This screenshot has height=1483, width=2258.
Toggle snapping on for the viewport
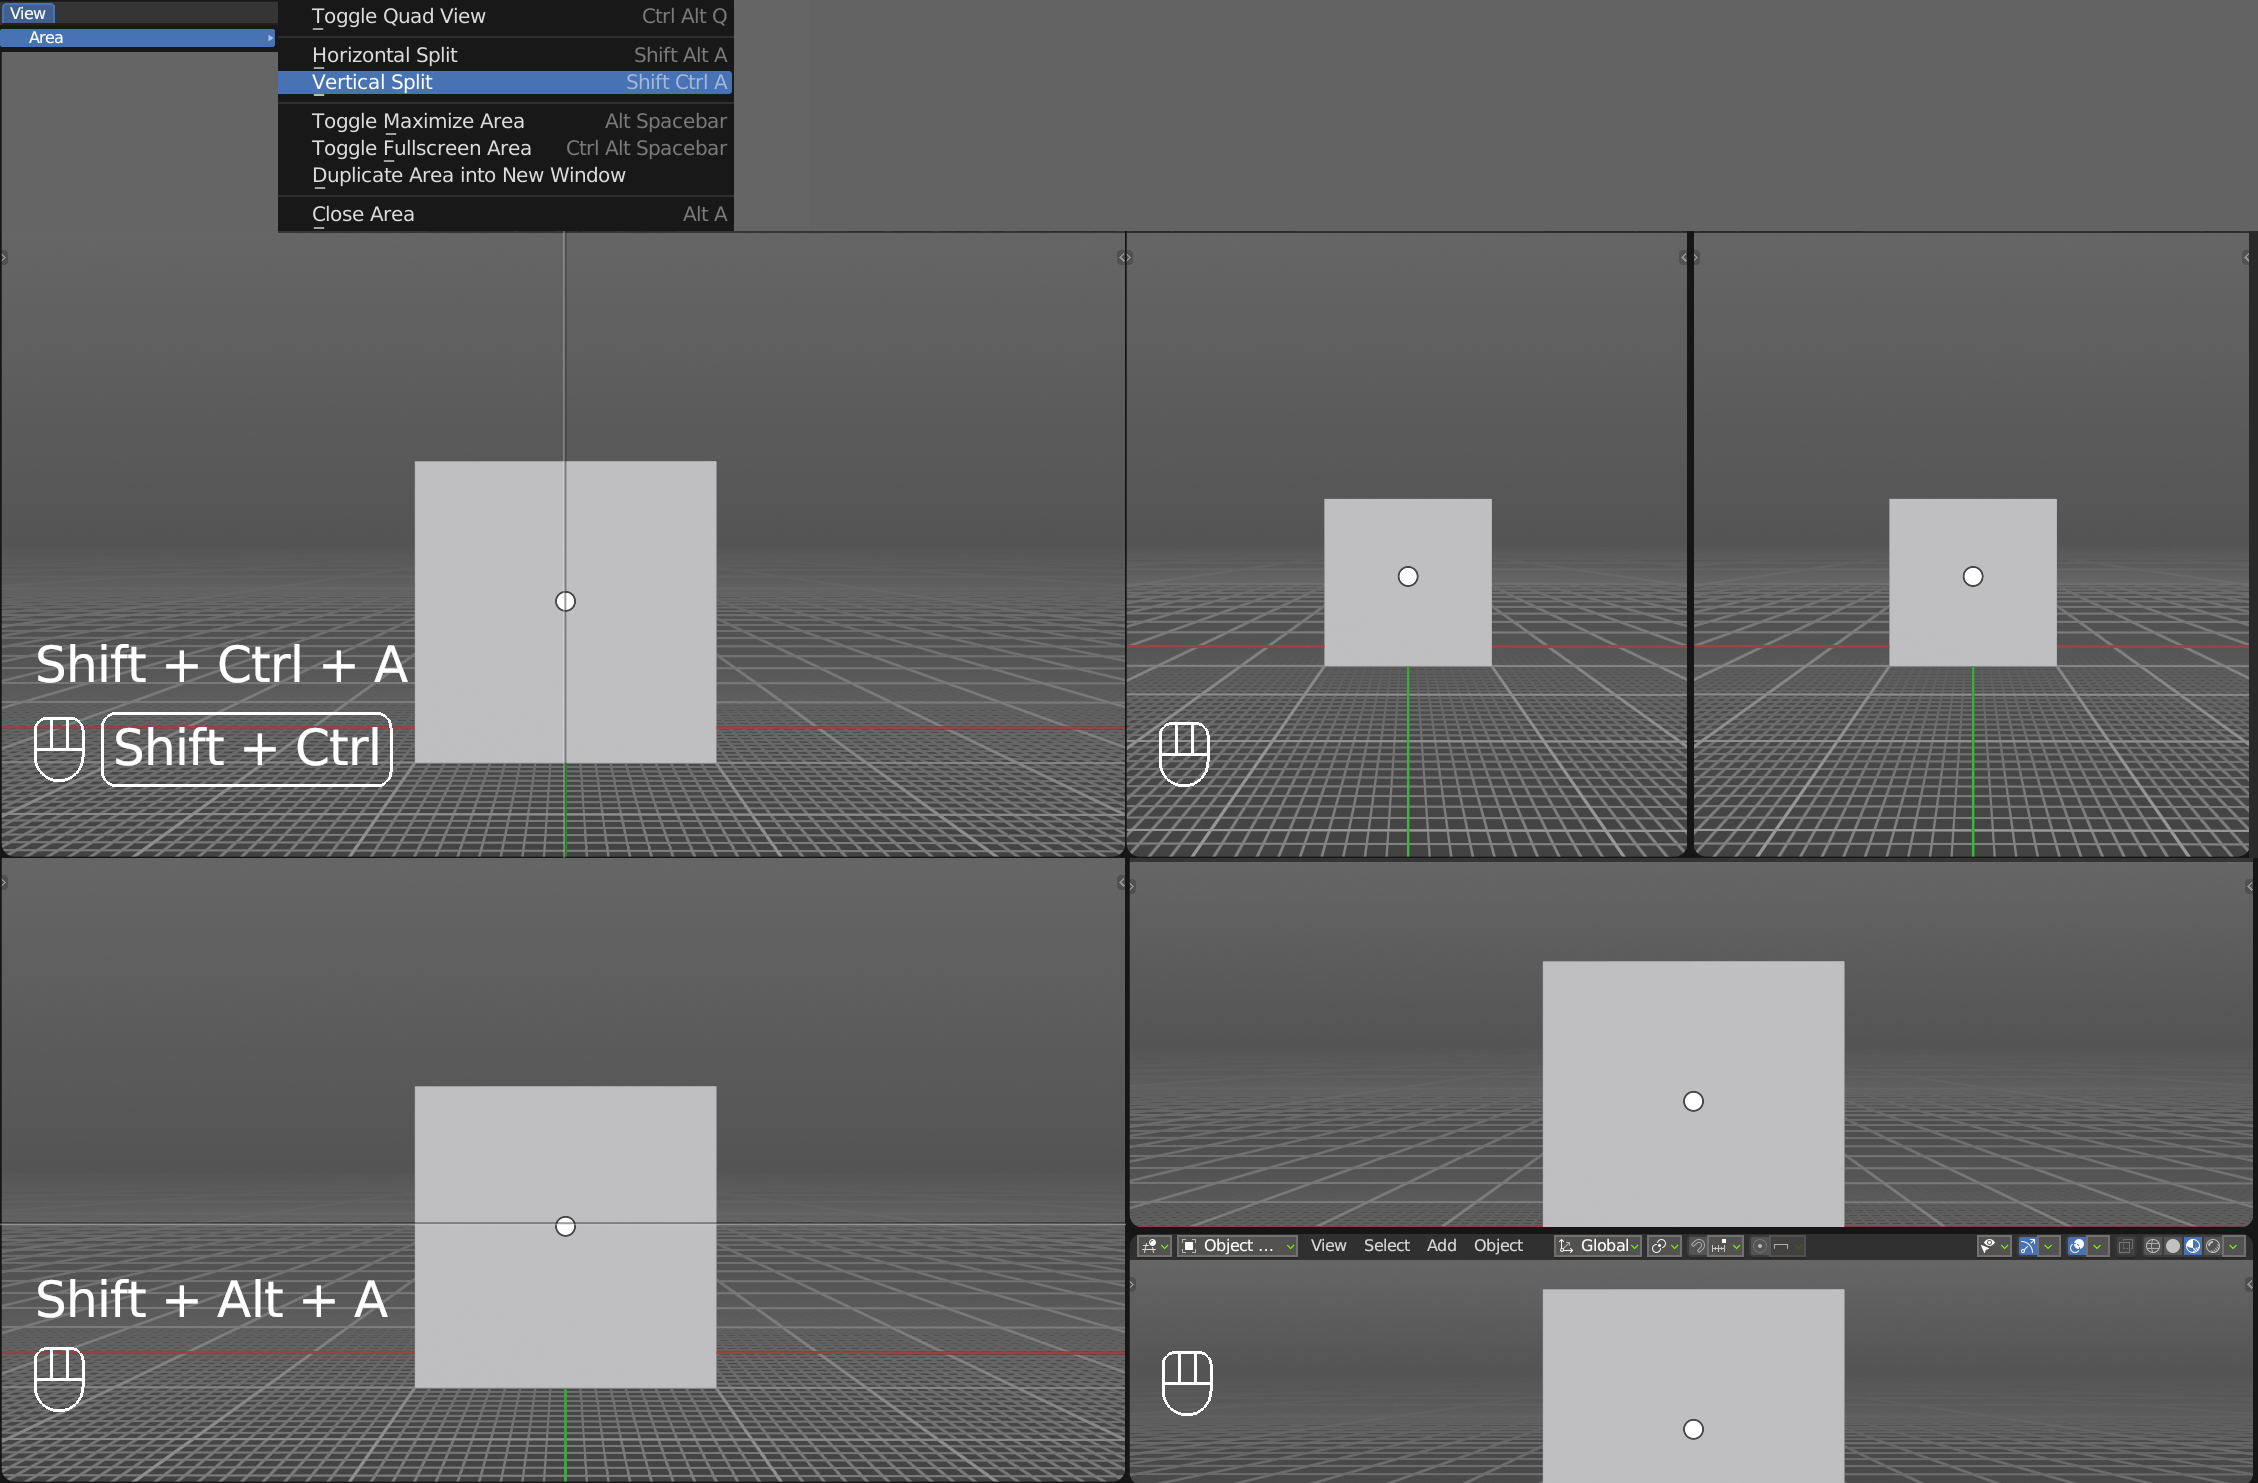click(1697, 1246)
